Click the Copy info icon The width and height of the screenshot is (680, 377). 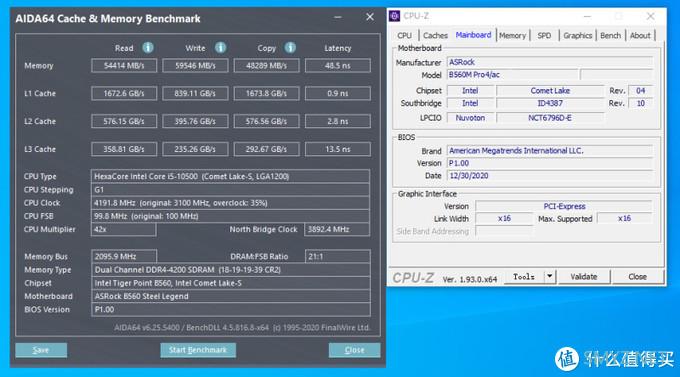pyautogui.click(x=290, y=47)
